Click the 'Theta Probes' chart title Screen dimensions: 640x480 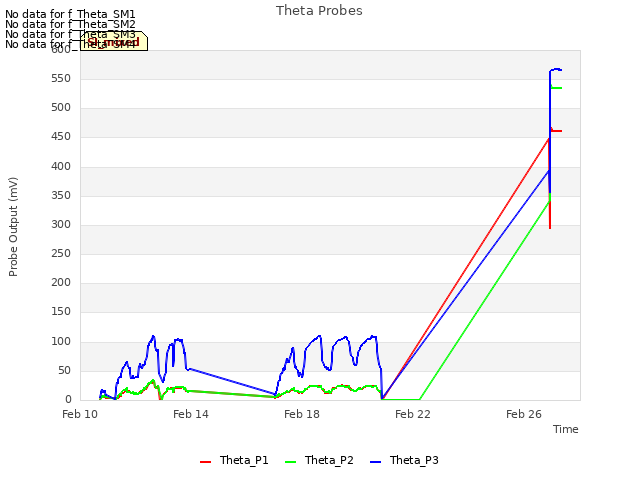click(319, 11)
